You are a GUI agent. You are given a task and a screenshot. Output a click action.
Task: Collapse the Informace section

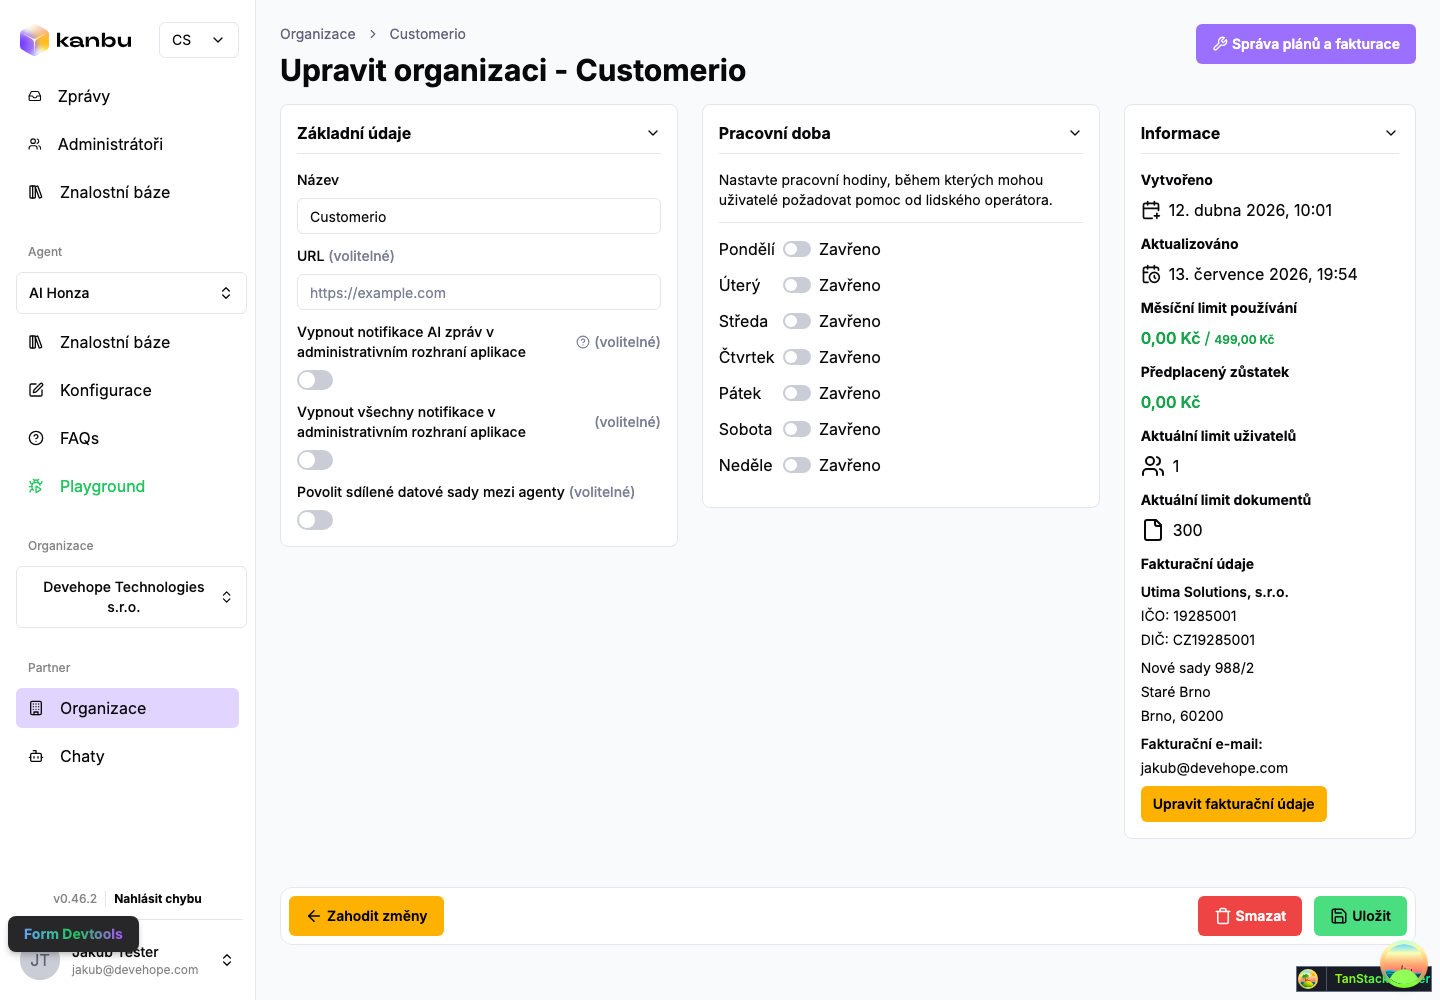1391,133
